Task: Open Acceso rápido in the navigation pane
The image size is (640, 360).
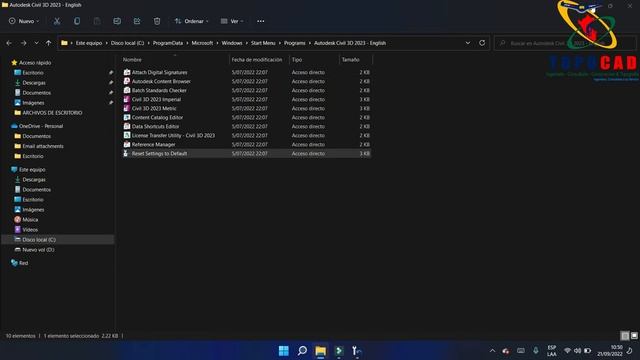Action: coord(35,62)
